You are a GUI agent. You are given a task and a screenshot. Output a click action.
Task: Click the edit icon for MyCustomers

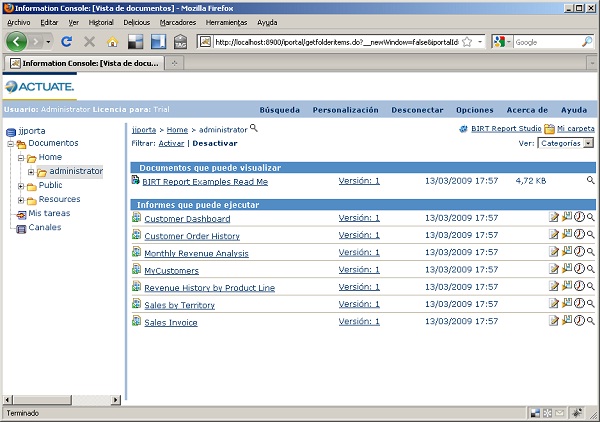[x=554, y=269]
